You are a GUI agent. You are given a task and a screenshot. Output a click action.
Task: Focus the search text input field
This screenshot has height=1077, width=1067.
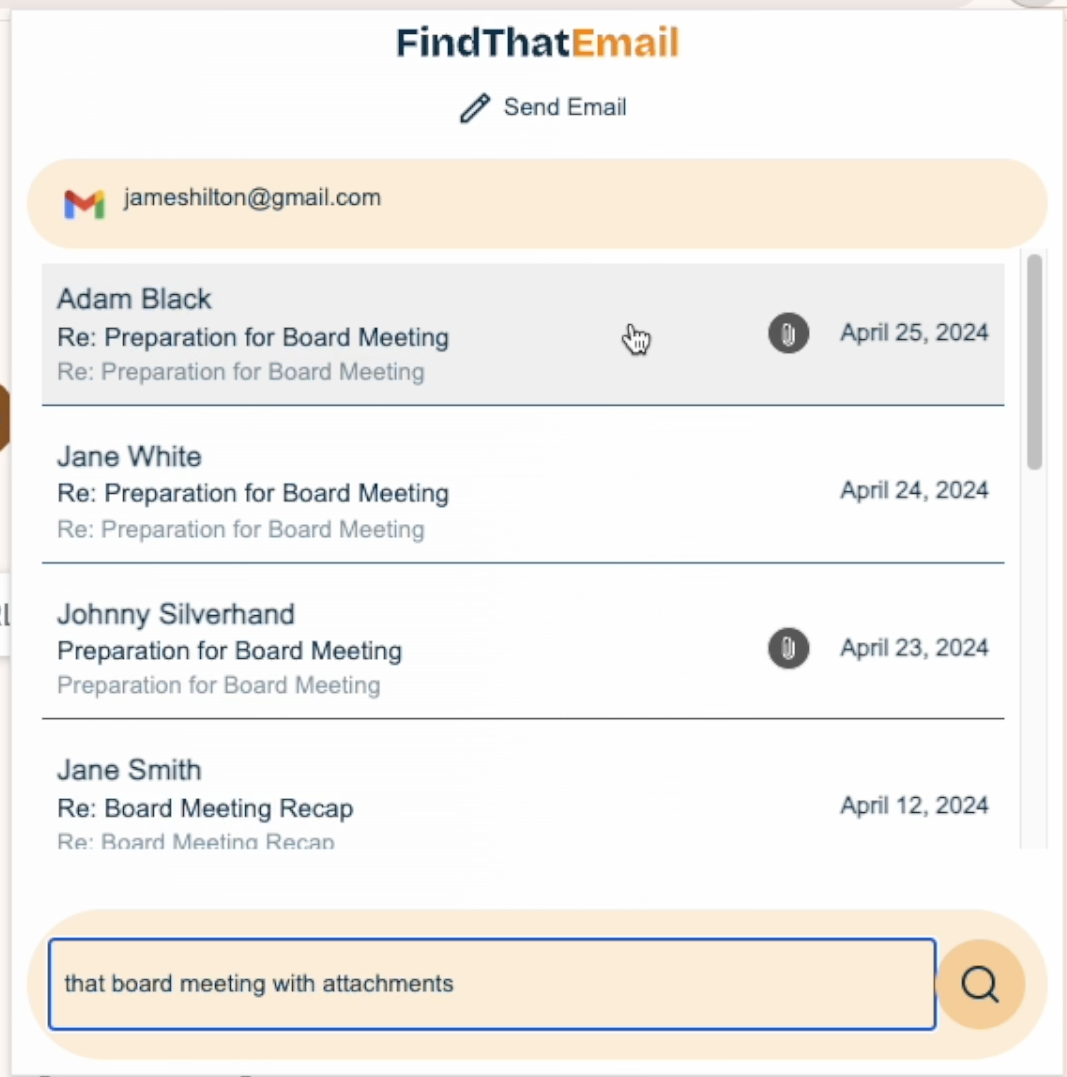click(492, 984)
